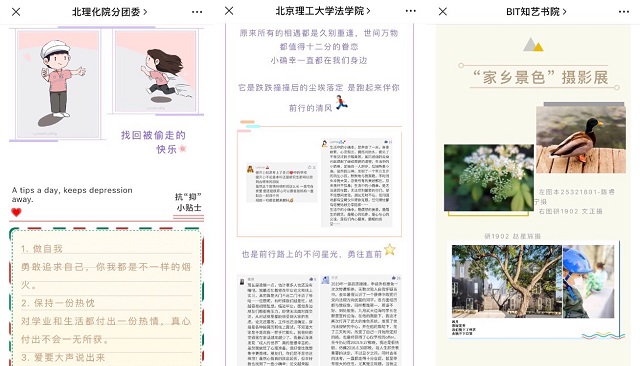Tap the red heart icon
The width and height of the screenshot is (640, 366).
pyautogui.click(x=16, y=212)
